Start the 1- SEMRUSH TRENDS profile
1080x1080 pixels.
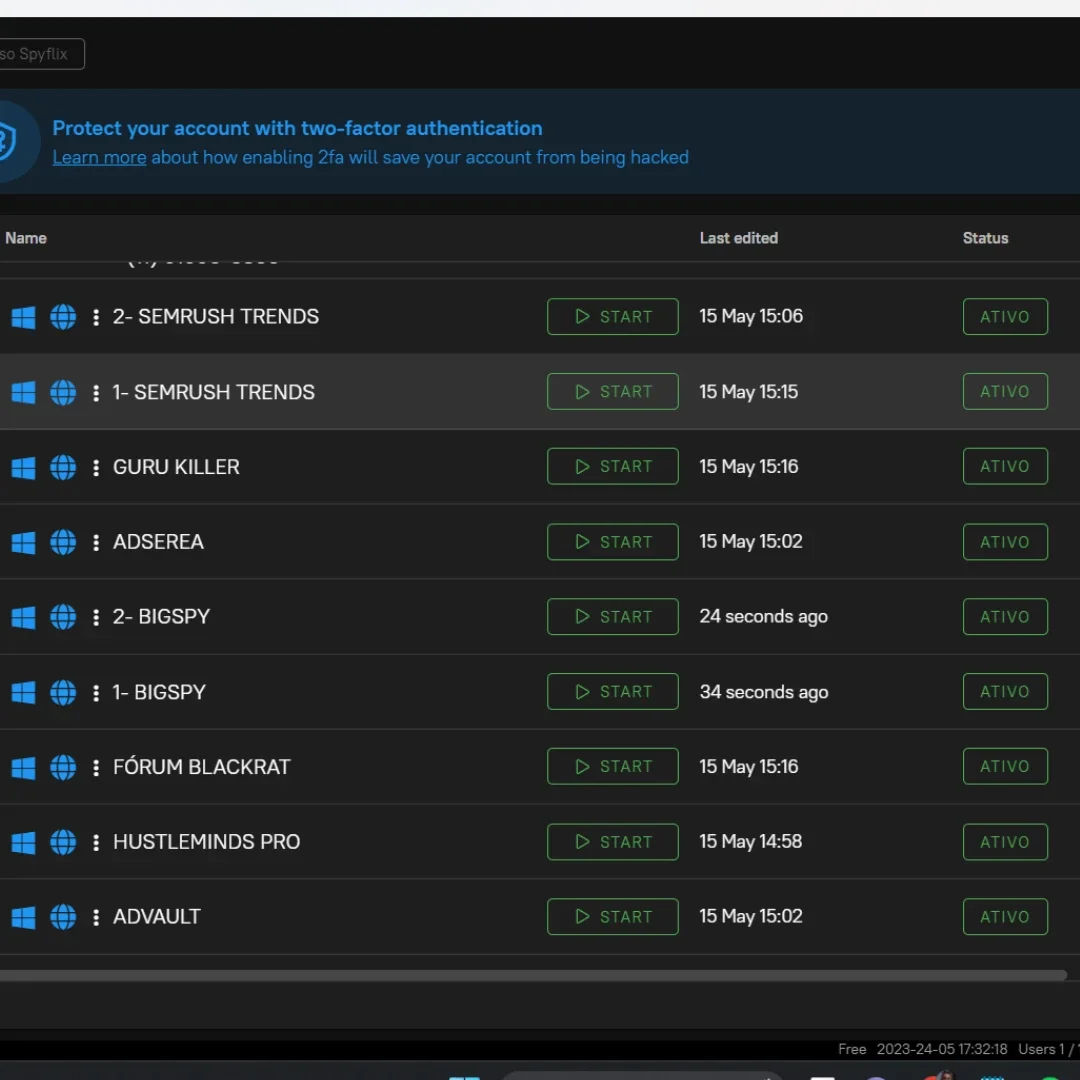point(612,392)
